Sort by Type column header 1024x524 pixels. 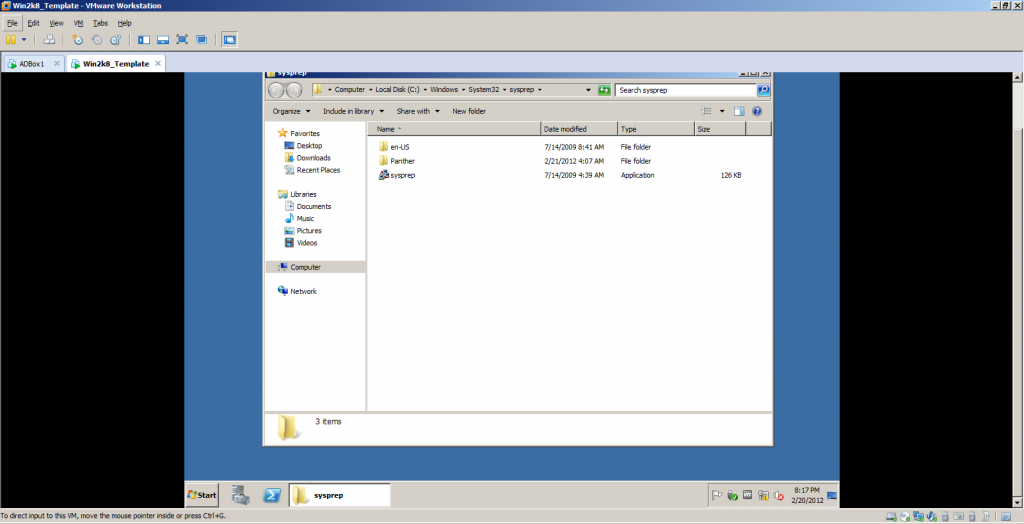point(656,129)
